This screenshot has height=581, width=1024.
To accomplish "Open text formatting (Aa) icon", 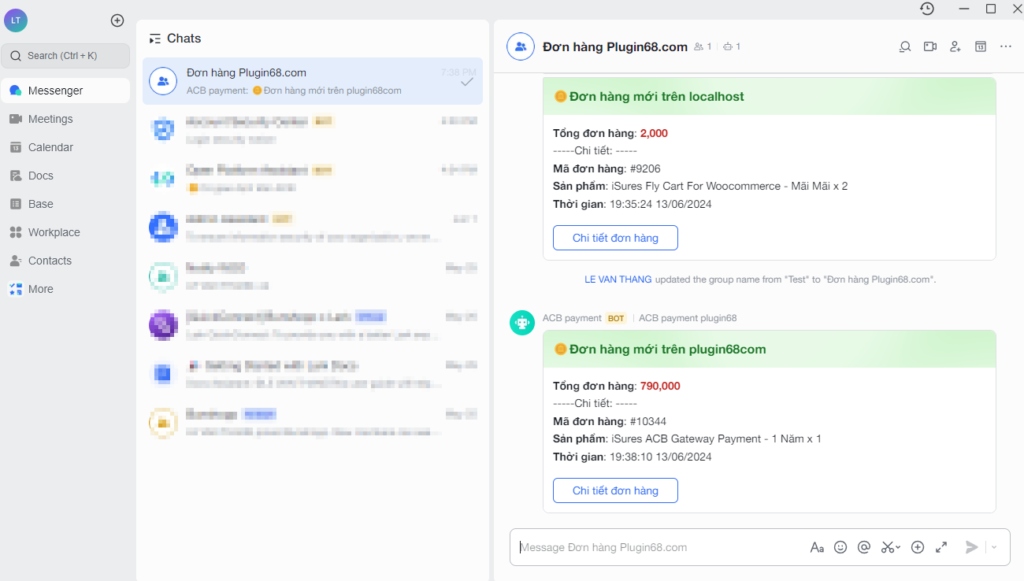I will [817, 547].
